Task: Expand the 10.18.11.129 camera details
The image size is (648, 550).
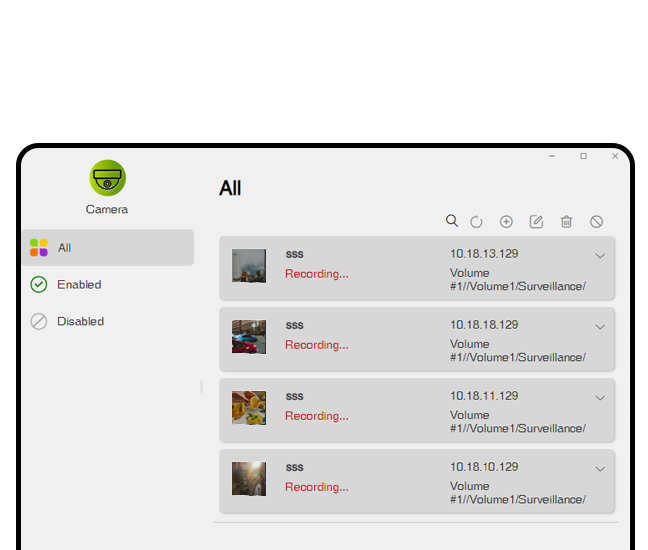Action: click(600, 398)
